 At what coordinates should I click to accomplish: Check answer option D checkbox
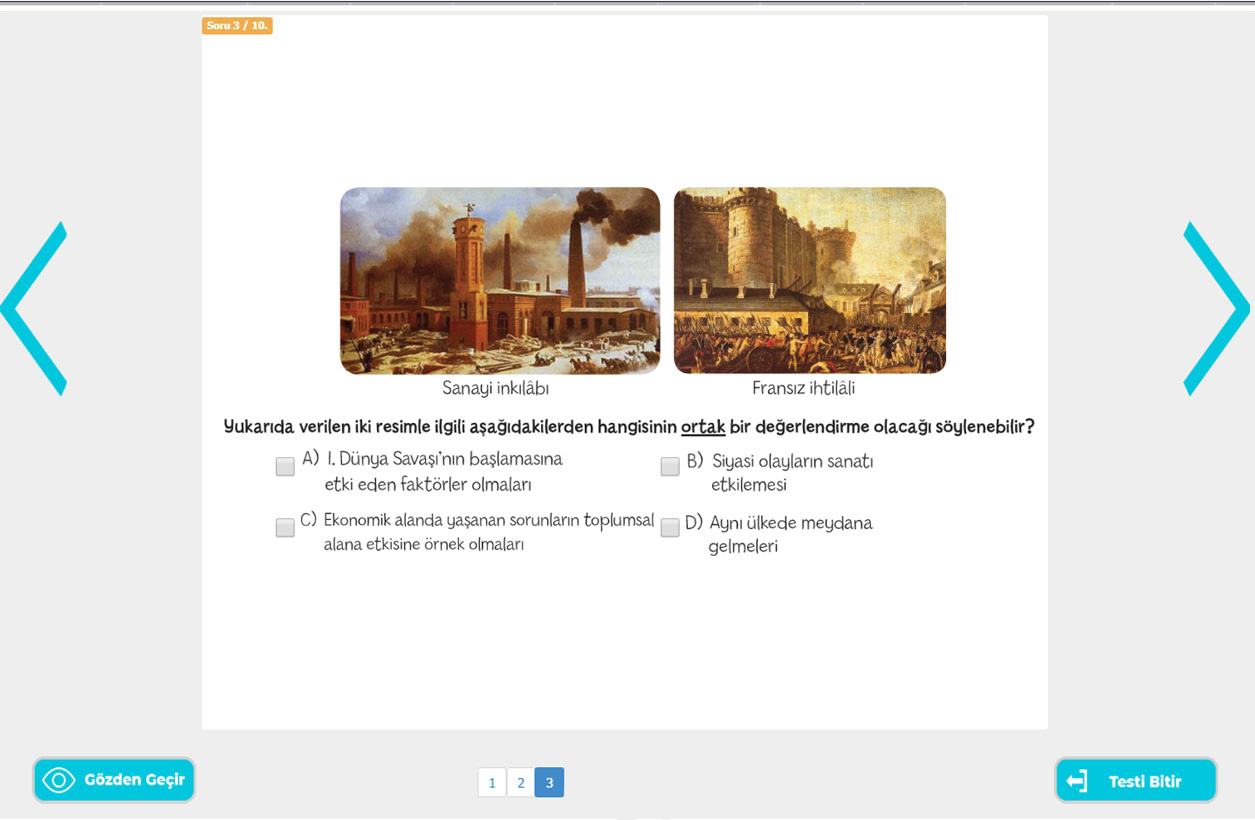tap(670, 527)
